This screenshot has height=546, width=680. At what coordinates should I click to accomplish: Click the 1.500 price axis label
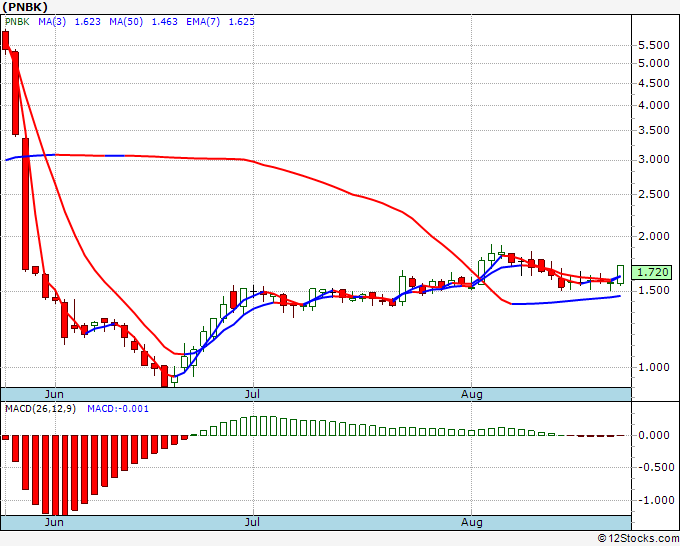coord(654,291)
